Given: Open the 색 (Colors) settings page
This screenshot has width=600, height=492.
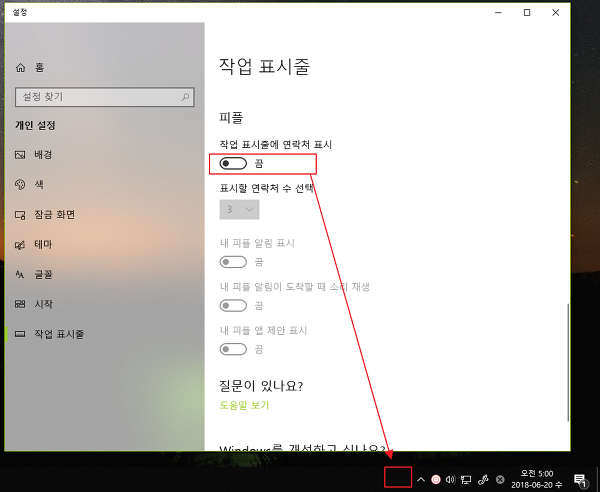Looking at the screenshot, I should click(x=30, y=184).
